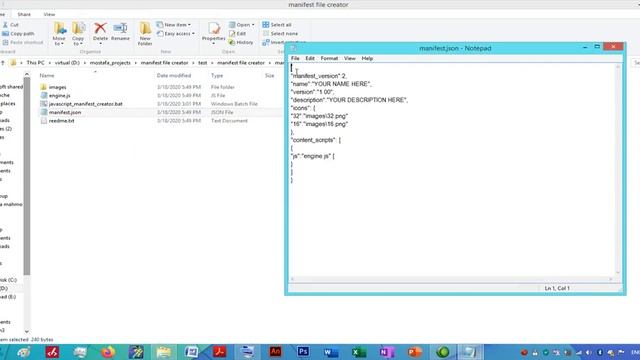Image resolution: width=640 pixels, height=360 pixels.
Task: Click the engine.js file icon
Action: tap(44, 96)
